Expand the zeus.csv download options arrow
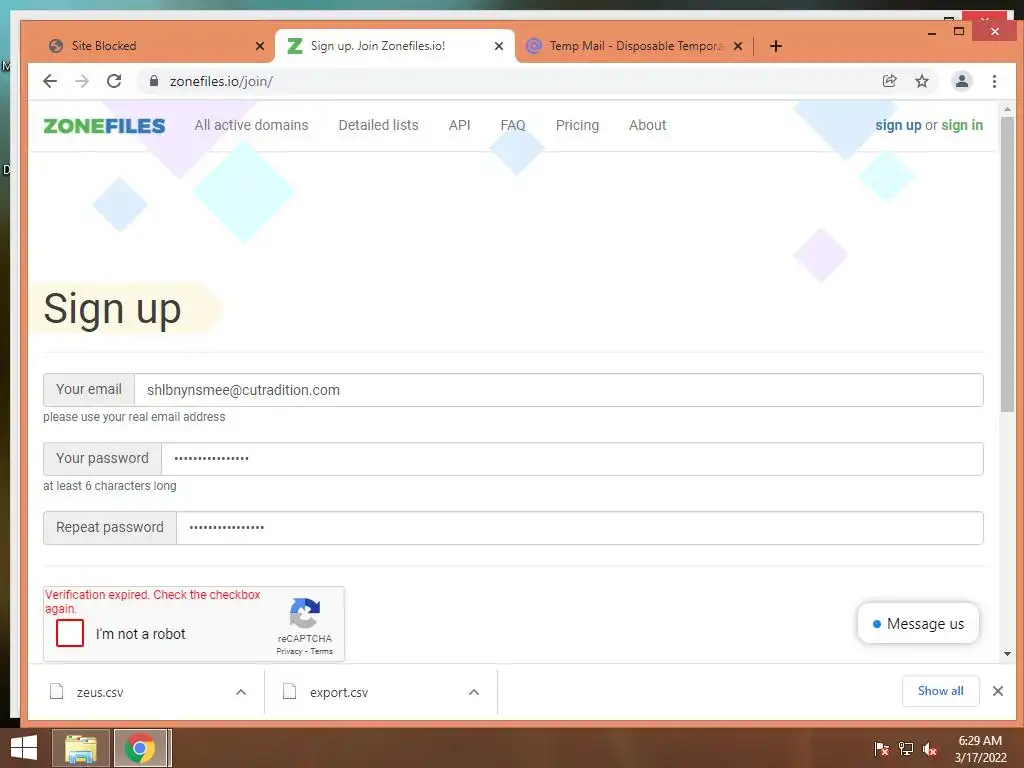The image size is (1024, 768). click(241, 692)
